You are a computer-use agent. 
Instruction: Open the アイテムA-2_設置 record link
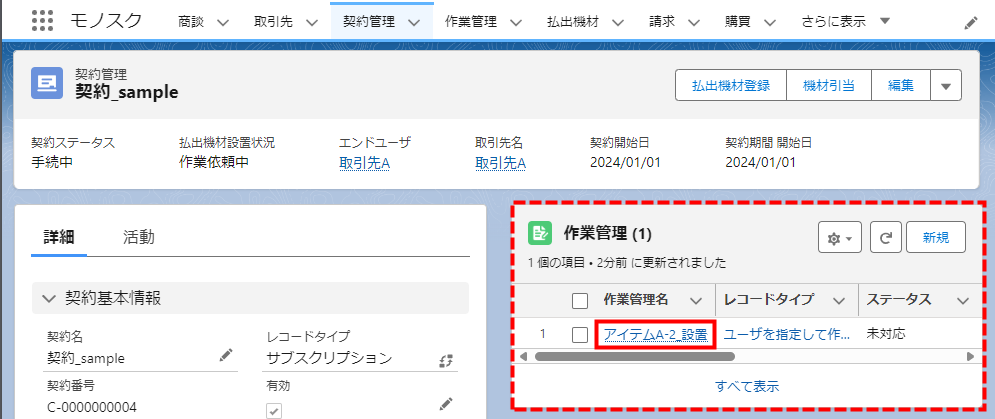click(655, 334)
